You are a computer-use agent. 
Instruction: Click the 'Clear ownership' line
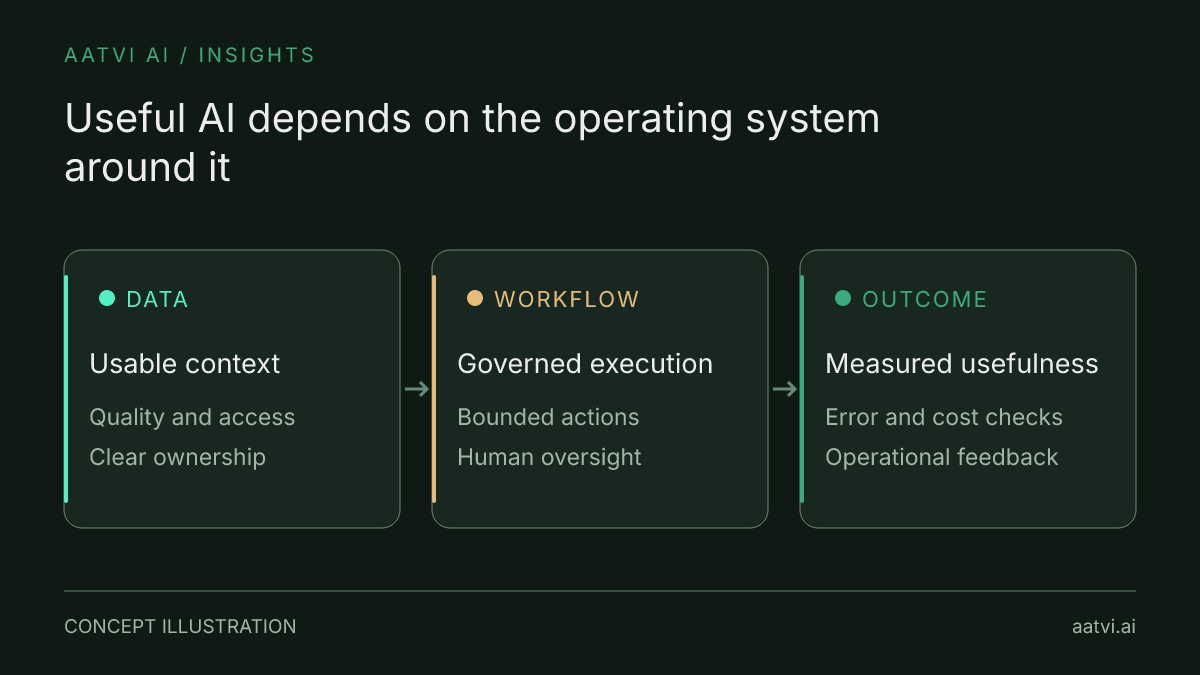178,457
